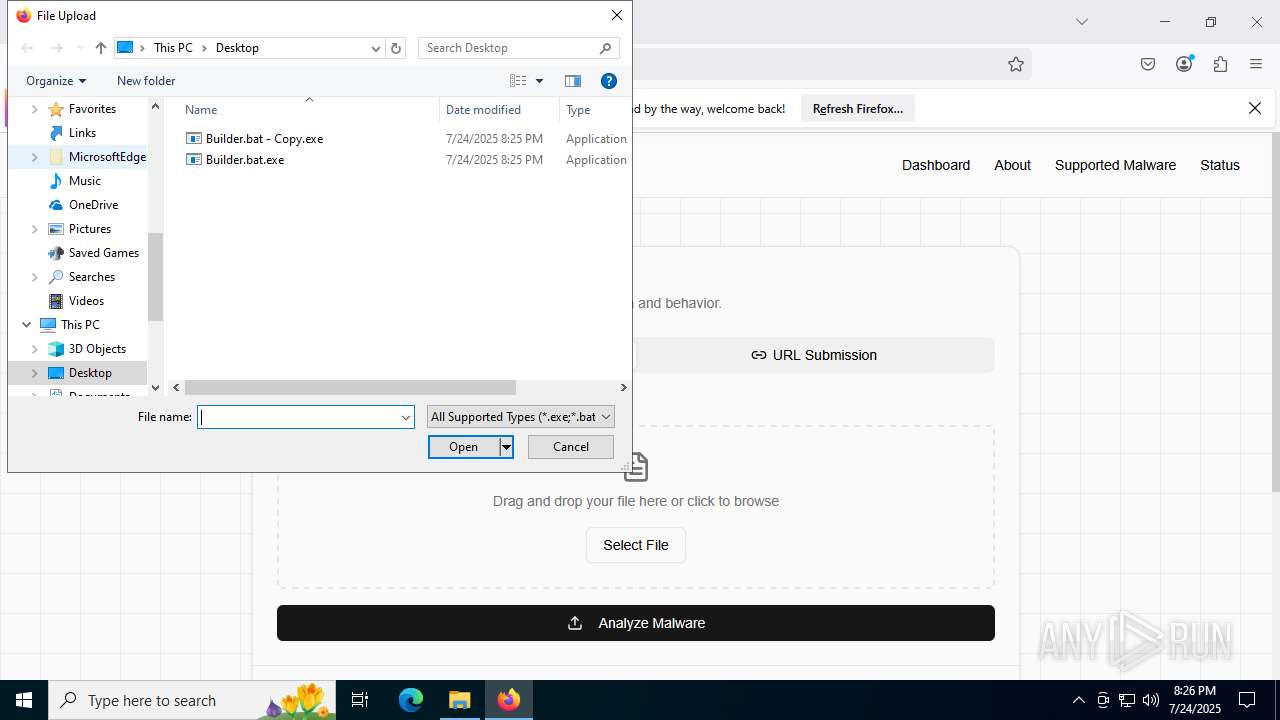Click the Analyze Malware button

(636, 623)
